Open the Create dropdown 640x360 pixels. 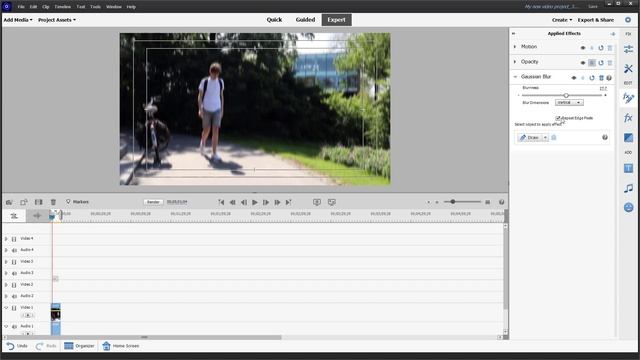coord(562,20)
